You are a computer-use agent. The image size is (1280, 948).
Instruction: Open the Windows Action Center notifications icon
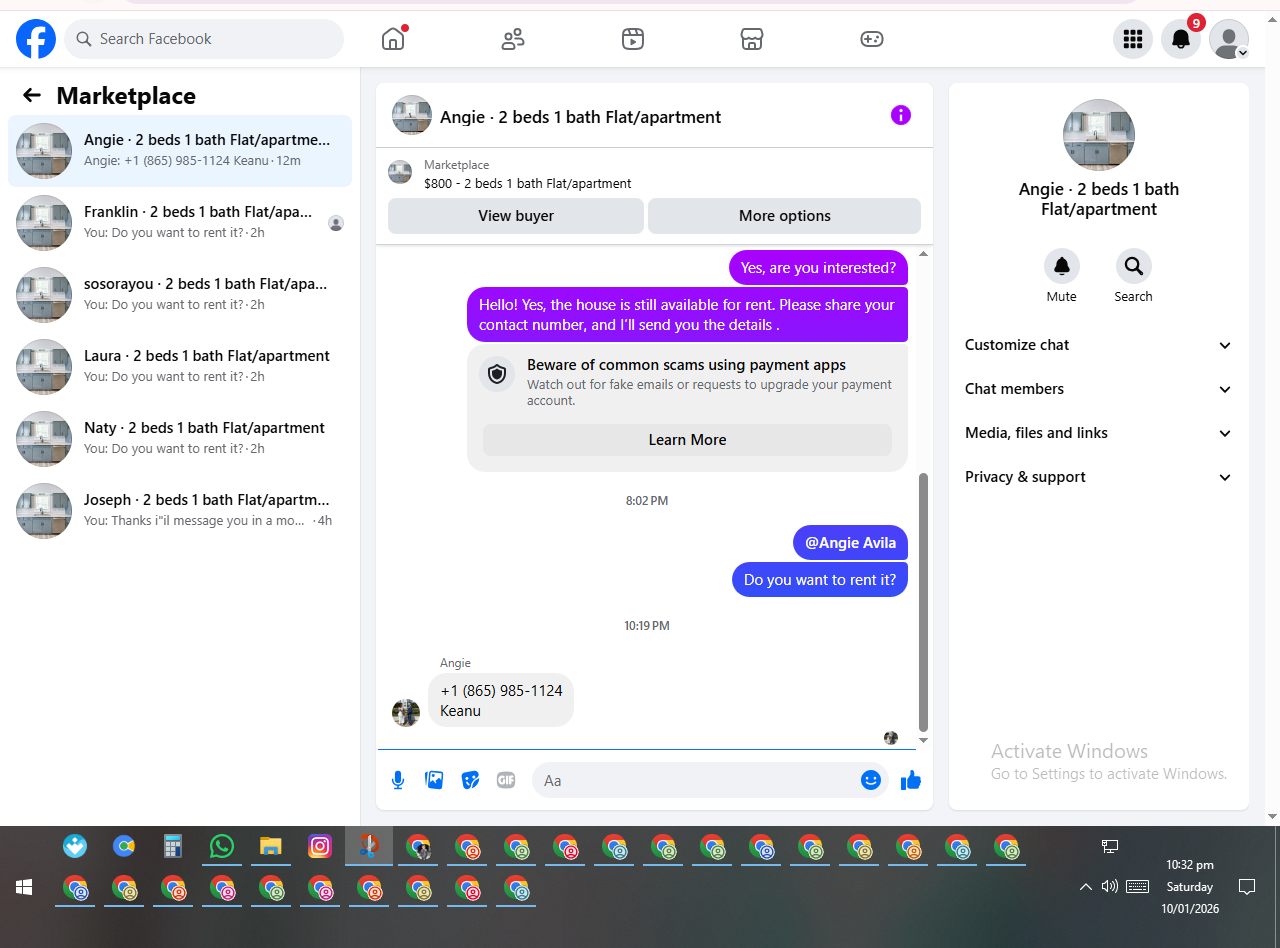pyautogui.click(x=1247, y=886)
